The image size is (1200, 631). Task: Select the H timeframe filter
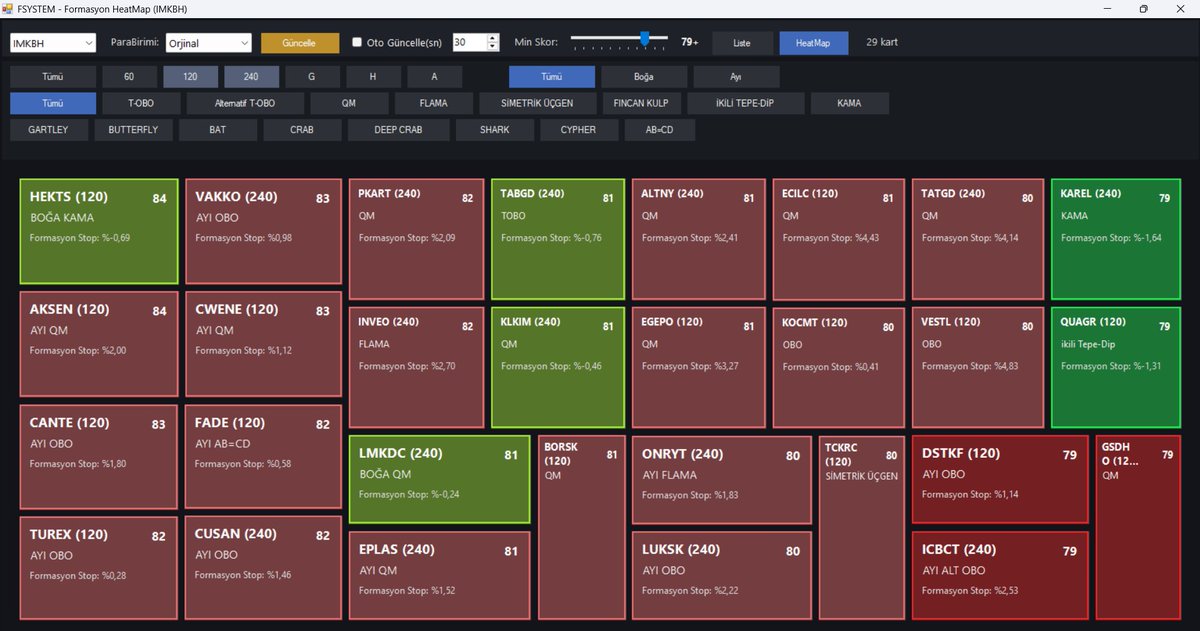(373, 77)
